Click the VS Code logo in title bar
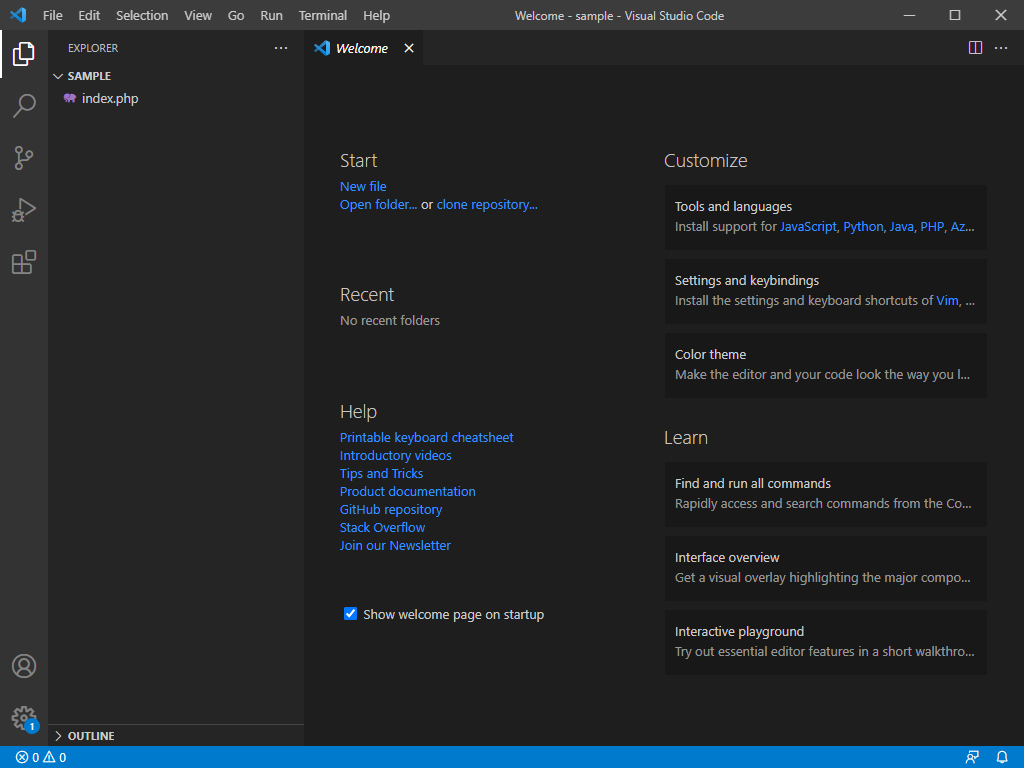1024x768 pixels. pos(18,15)
